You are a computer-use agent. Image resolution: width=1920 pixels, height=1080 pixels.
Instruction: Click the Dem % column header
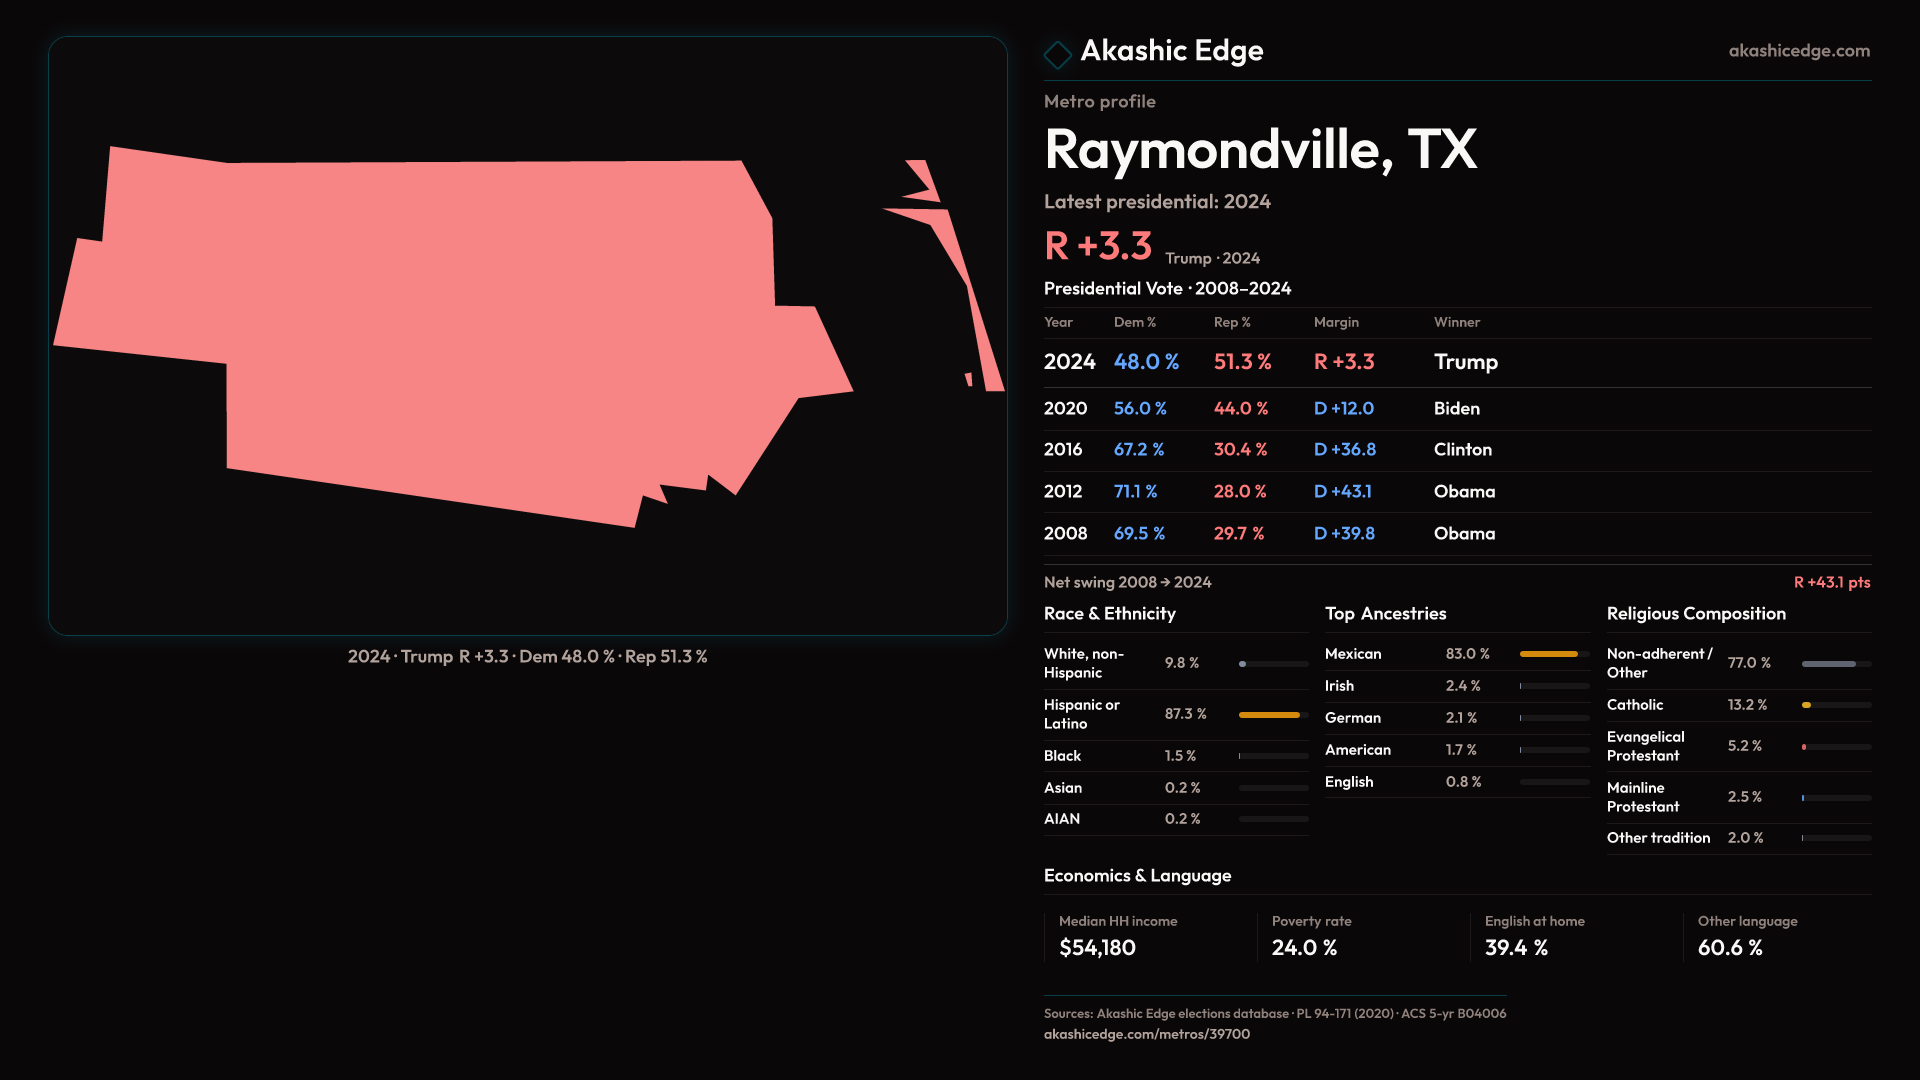click(1135, 322)
